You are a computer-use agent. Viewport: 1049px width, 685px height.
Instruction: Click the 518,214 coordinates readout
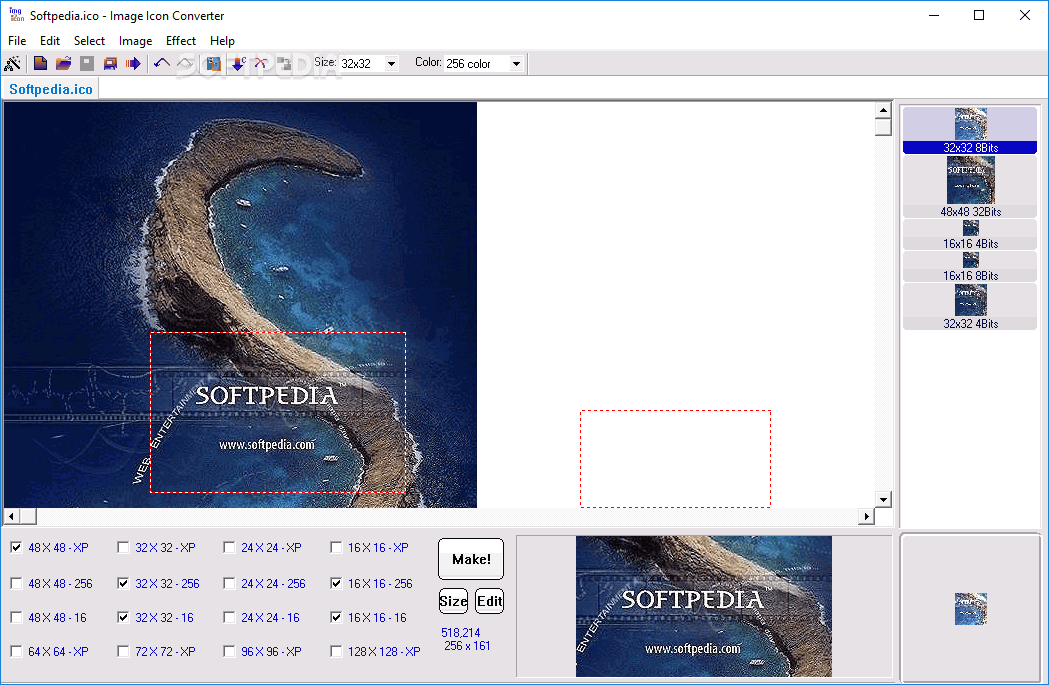click(x=460, y=633)
